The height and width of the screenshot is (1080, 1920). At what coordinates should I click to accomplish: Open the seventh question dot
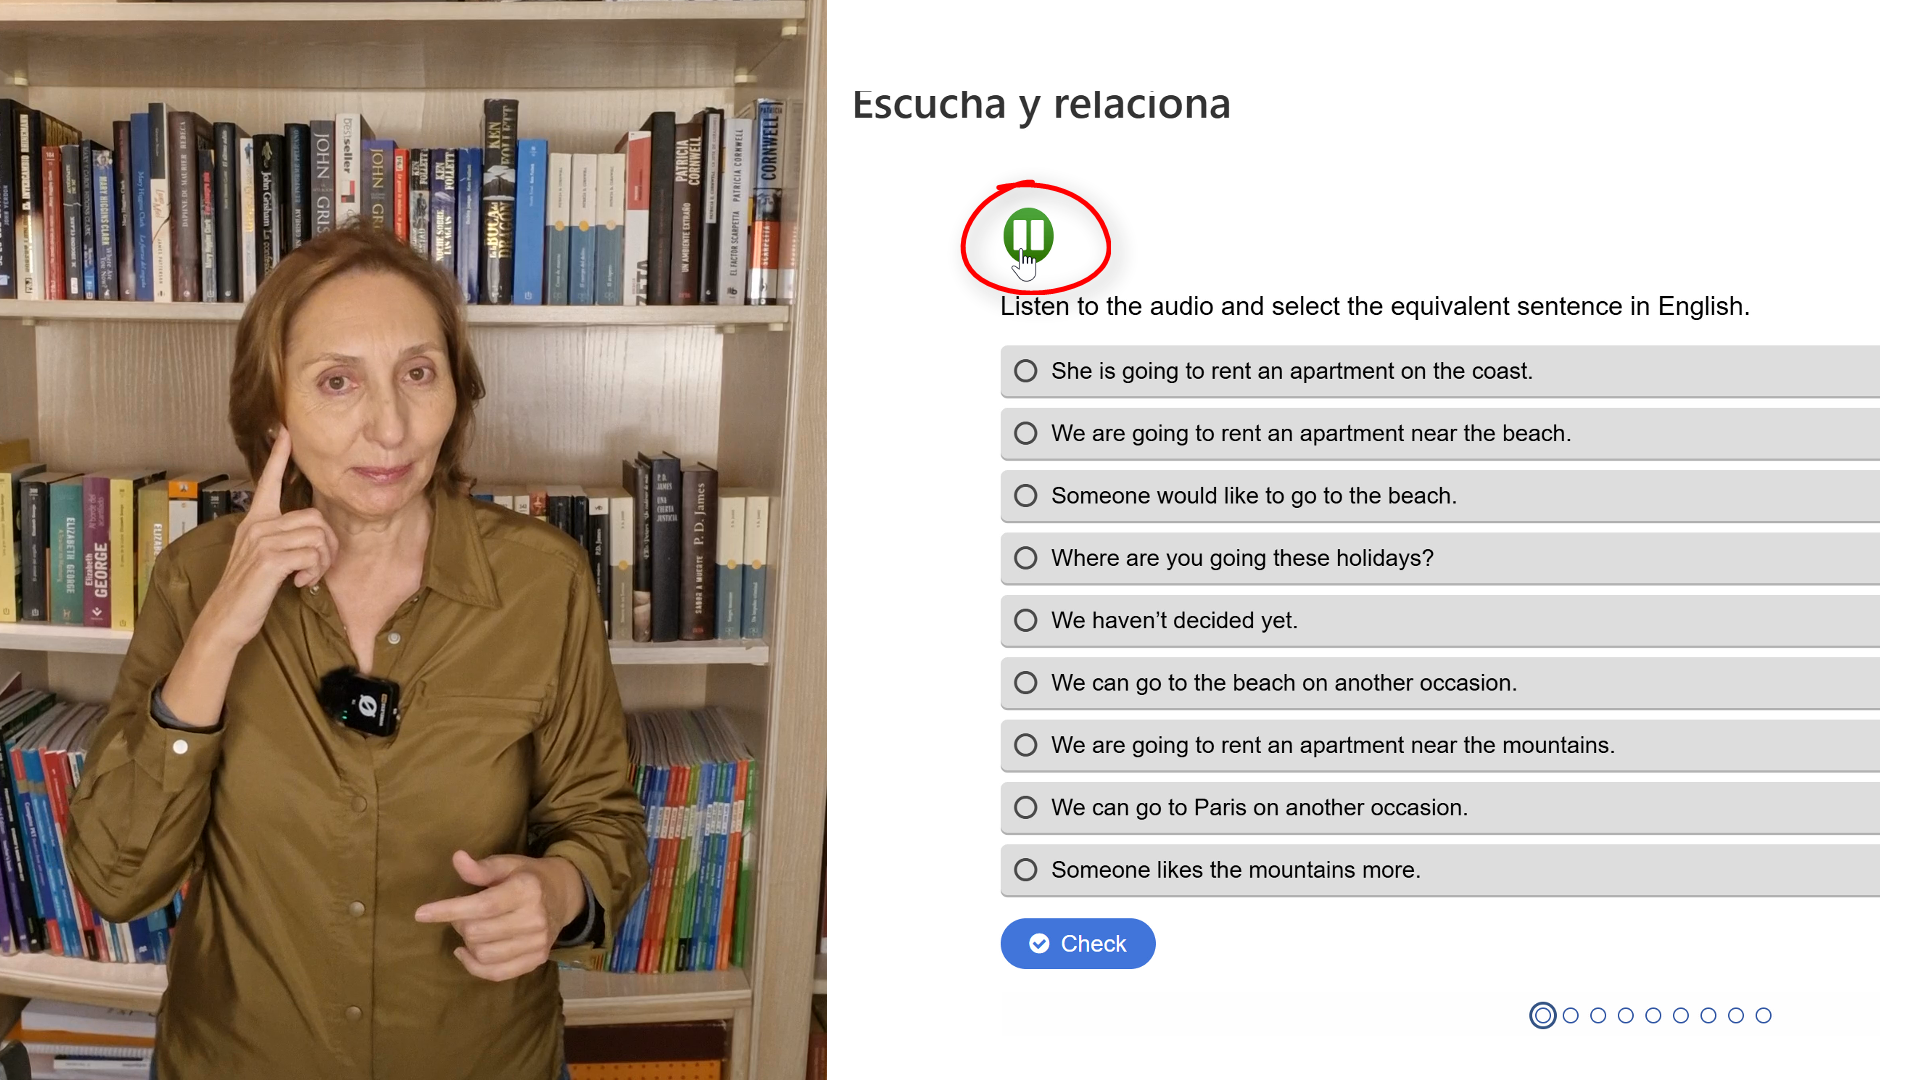(x=1708, y=1016)
